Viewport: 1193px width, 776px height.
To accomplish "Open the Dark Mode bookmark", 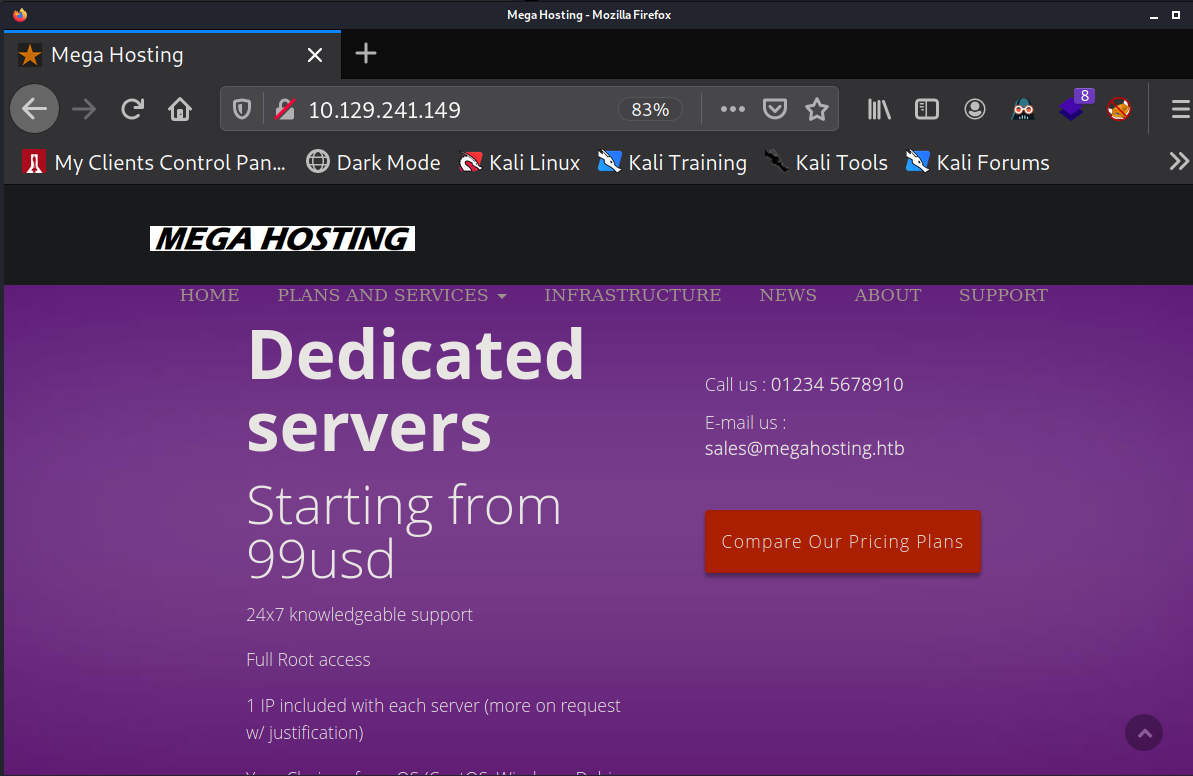I will tap(374, 162).
